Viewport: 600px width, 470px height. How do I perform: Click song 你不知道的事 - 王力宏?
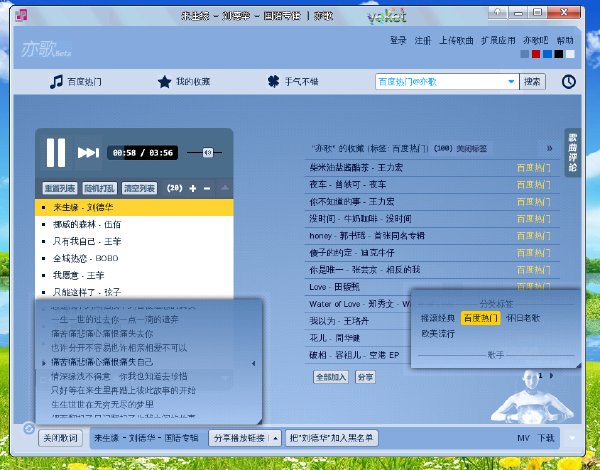click(x=352, y=202)
